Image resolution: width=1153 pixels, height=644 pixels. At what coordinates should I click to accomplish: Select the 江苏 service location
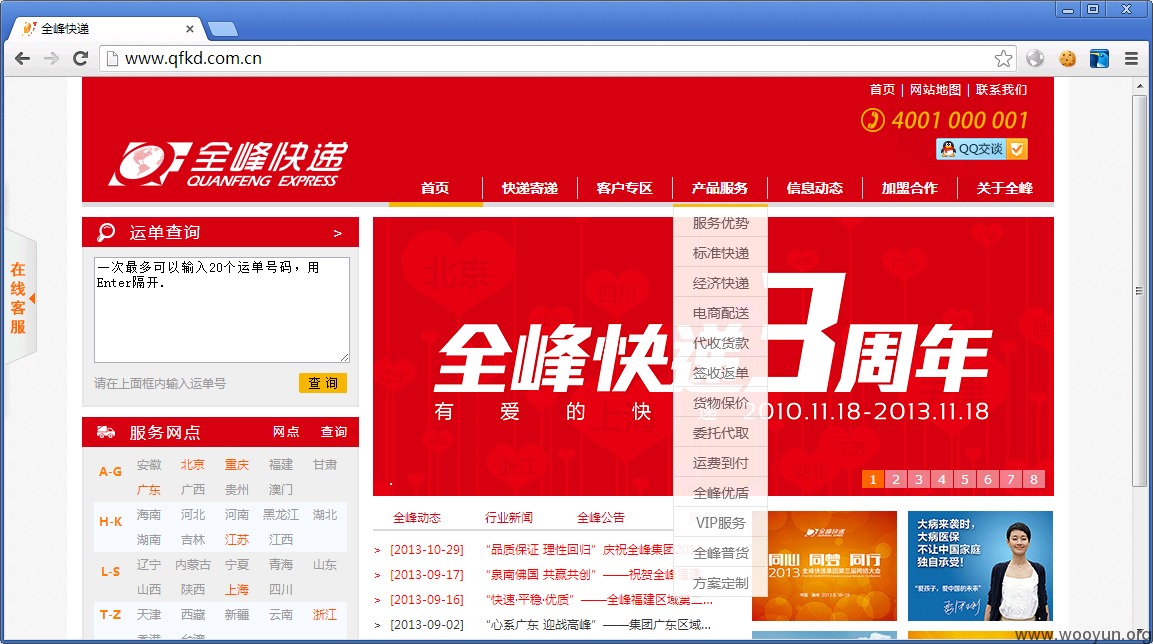point(237,540)
